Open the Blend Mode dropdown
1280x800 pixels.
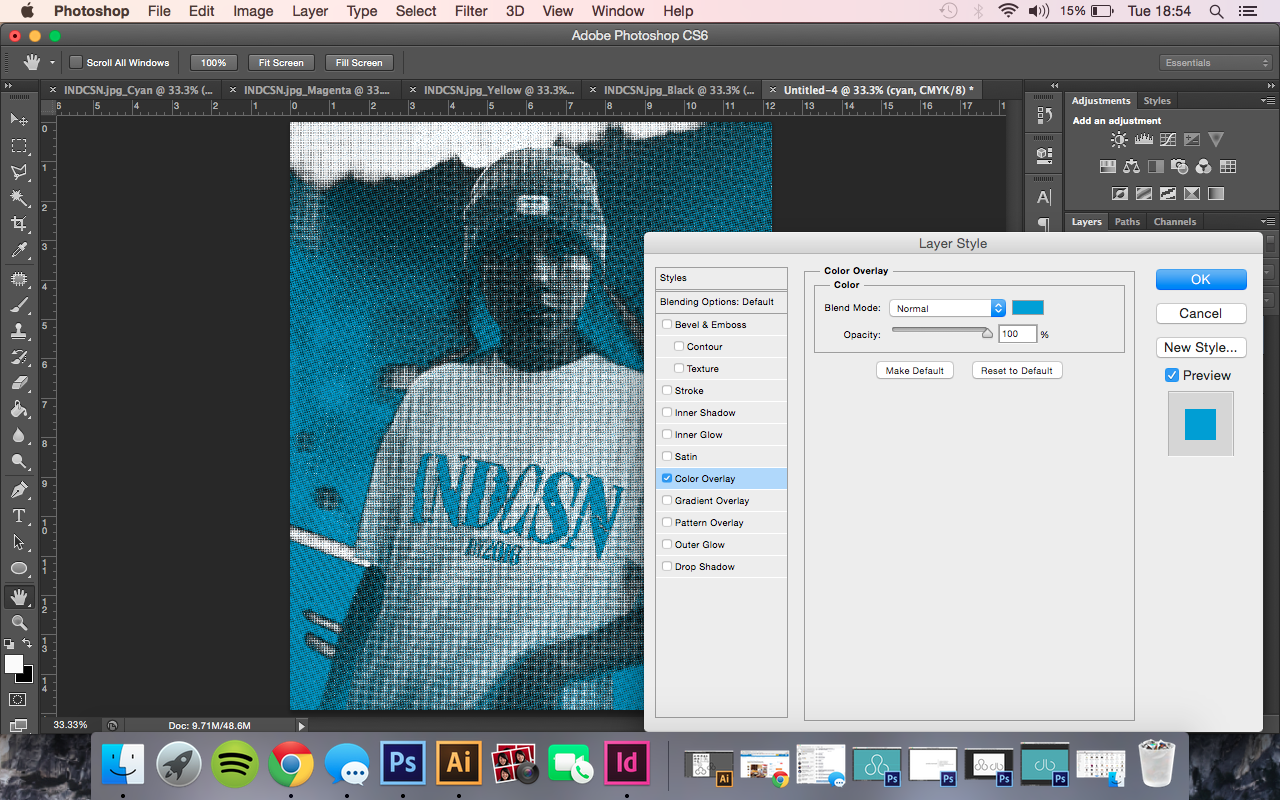(x=947, y=308)
